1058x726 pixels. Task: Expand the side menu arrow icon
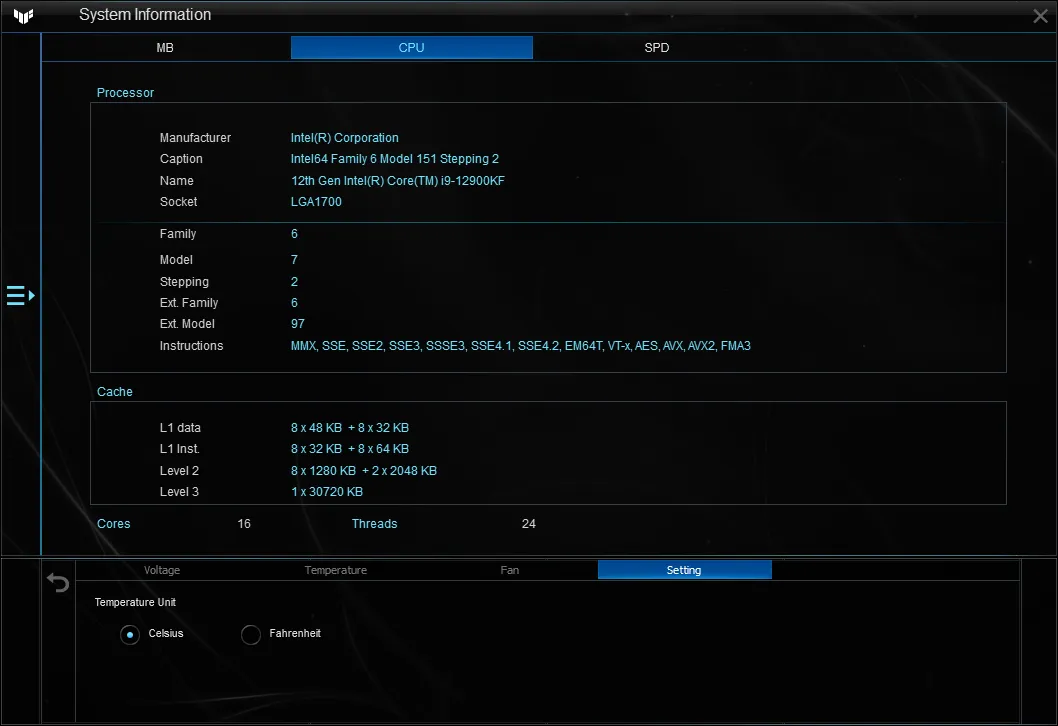[20, 296]
